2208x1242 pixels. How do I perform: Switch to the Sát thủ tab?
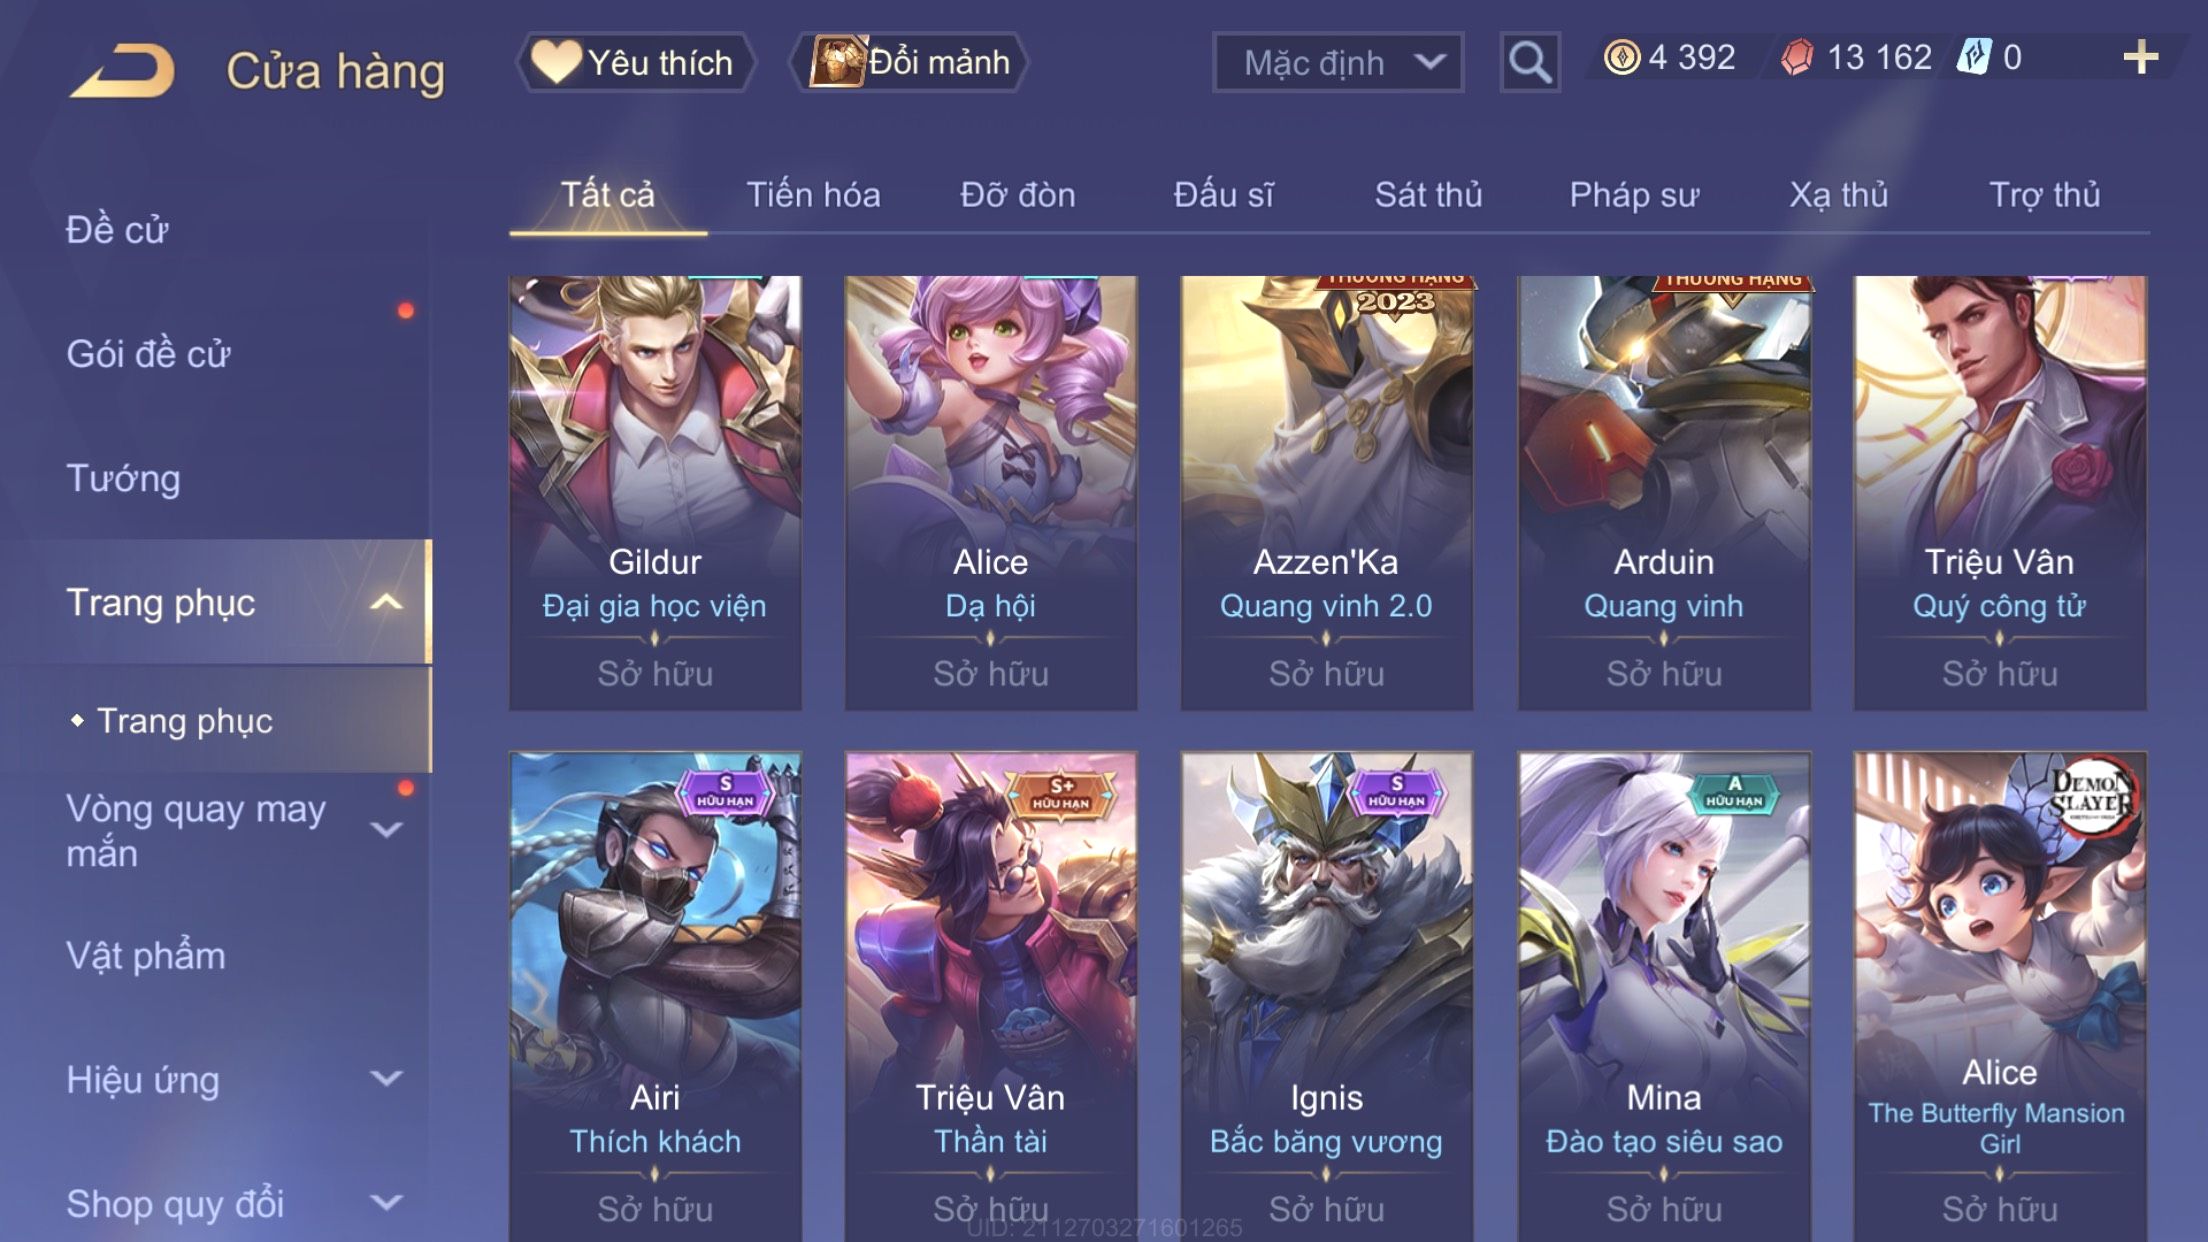pos(1428,195)
